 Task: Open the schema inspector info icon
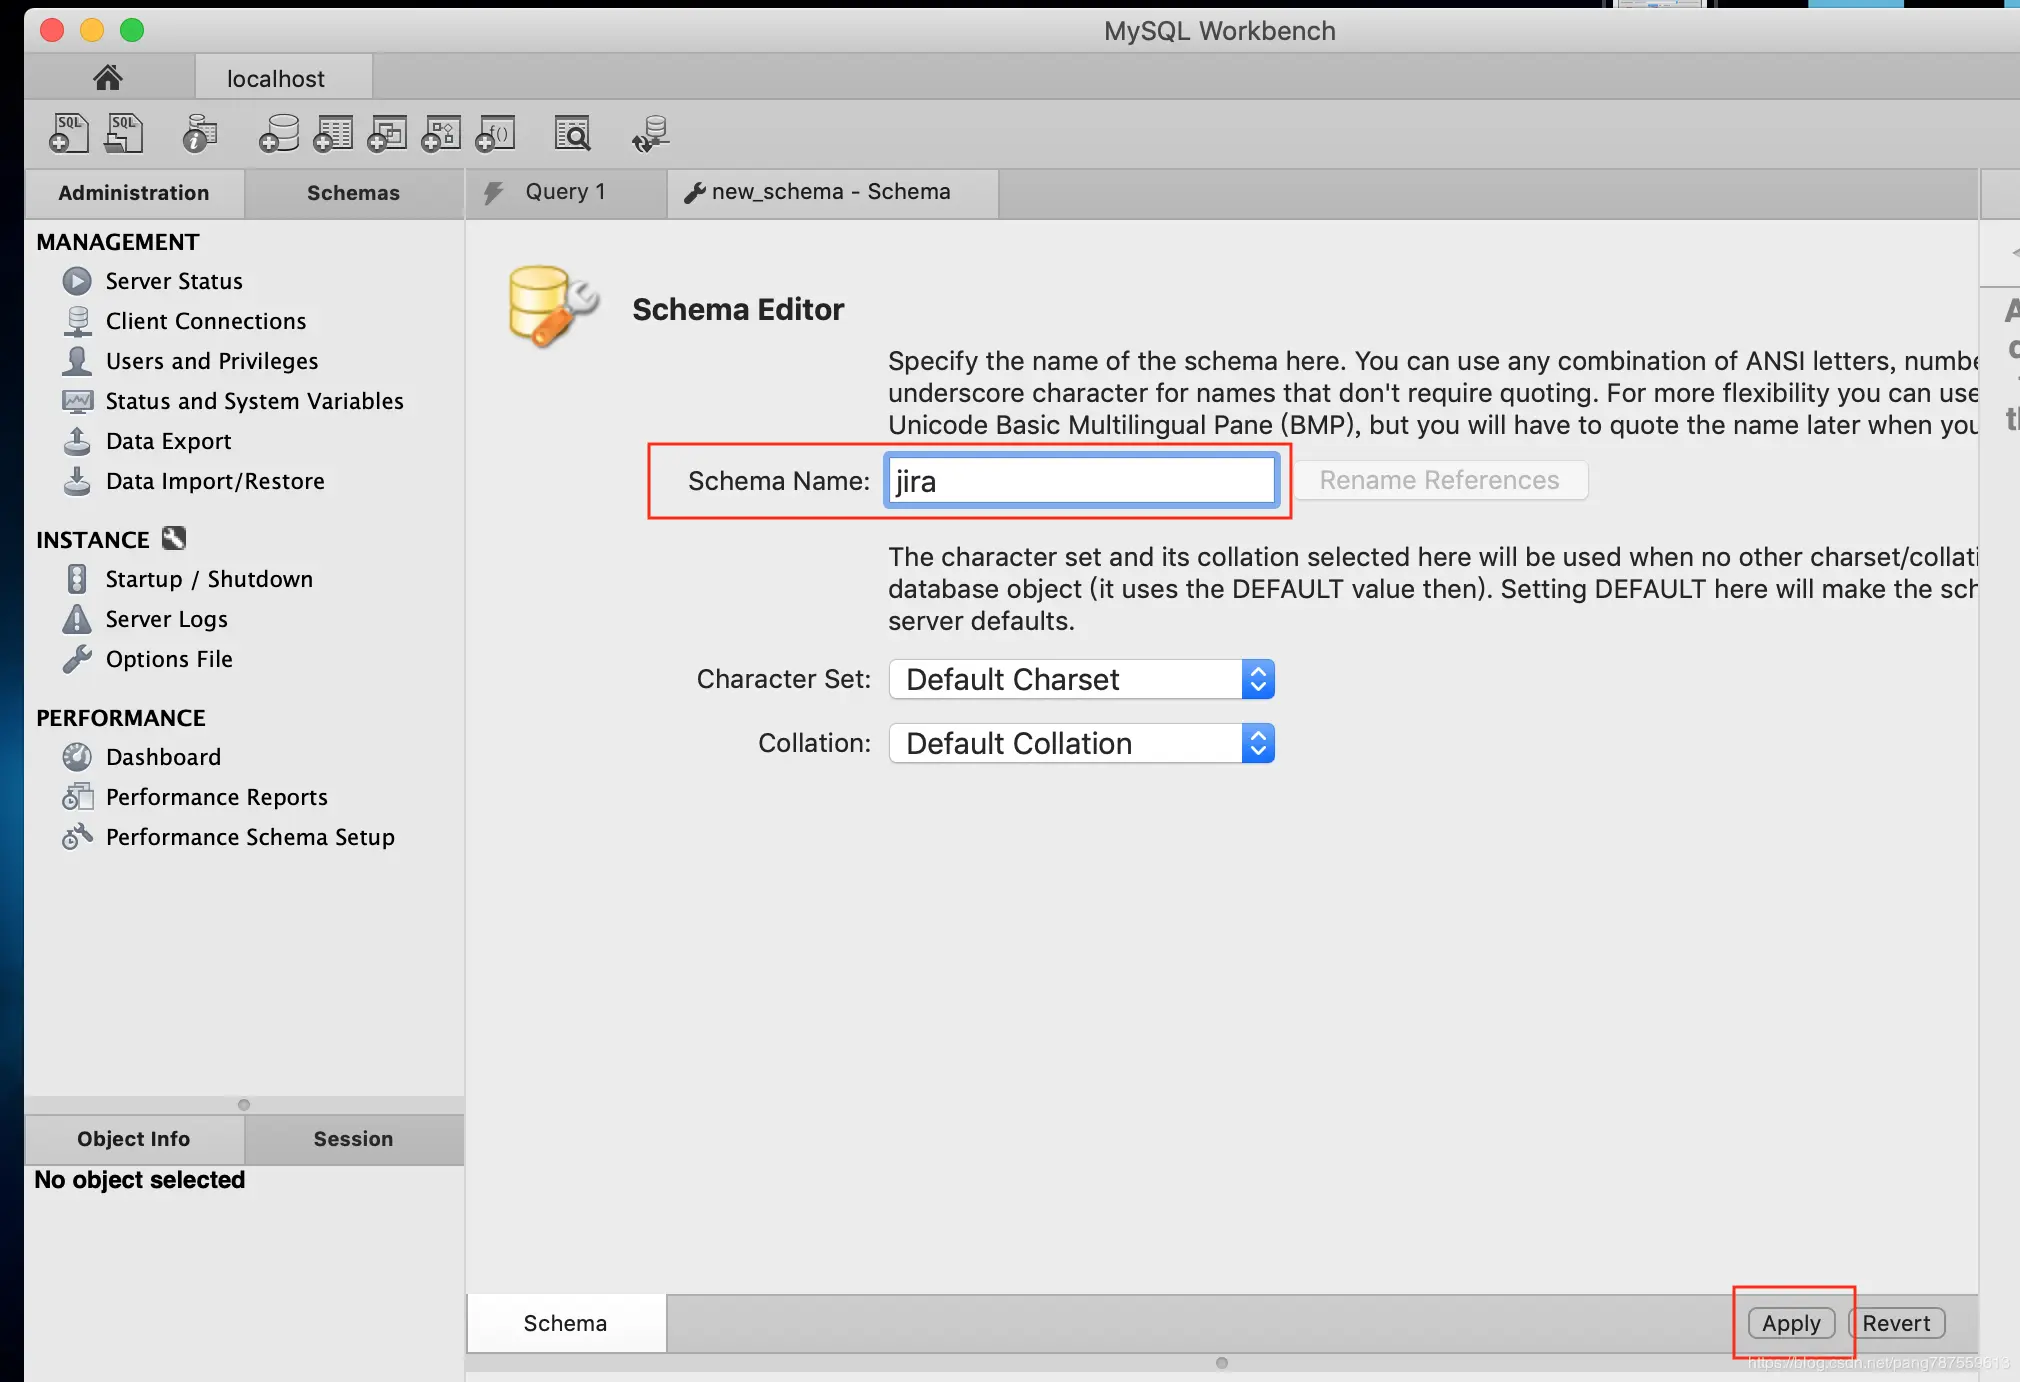click(x=199, y=133)
